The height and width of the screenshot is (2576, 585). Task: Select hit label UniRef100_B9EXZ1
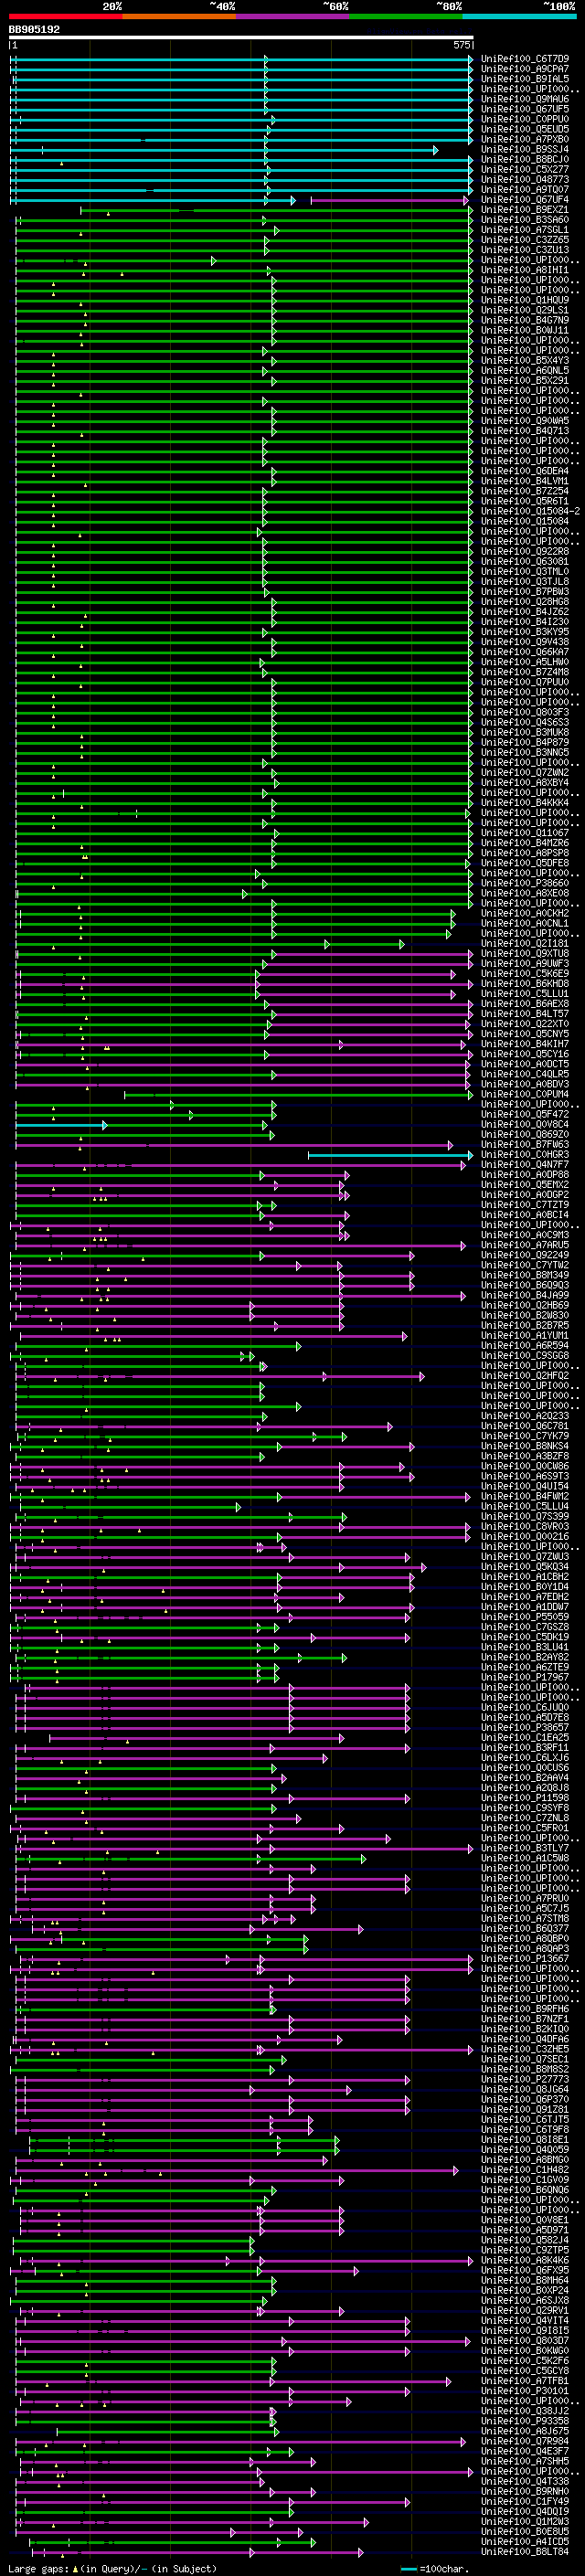tap(525, 210)
